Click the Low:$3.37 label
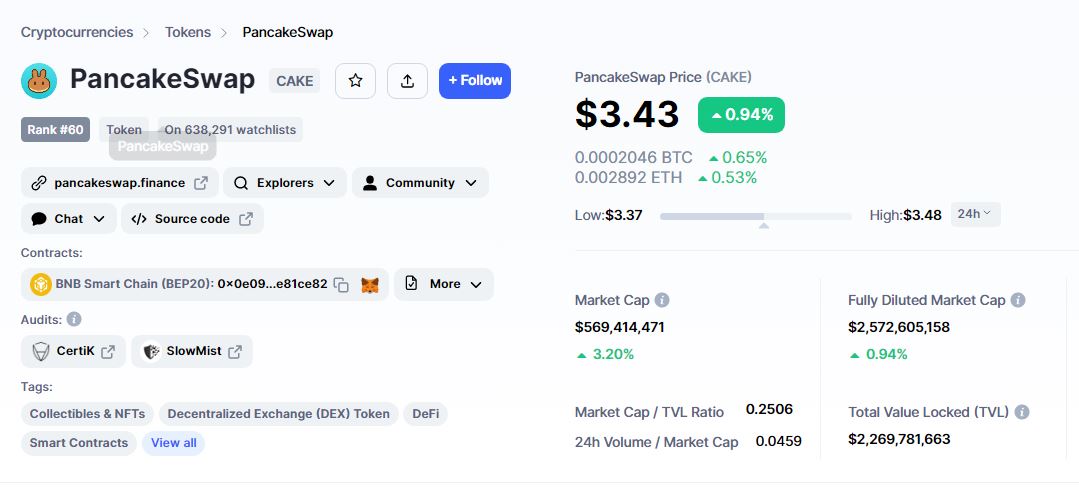This screenshot has height=489, width=1079. 608,215
